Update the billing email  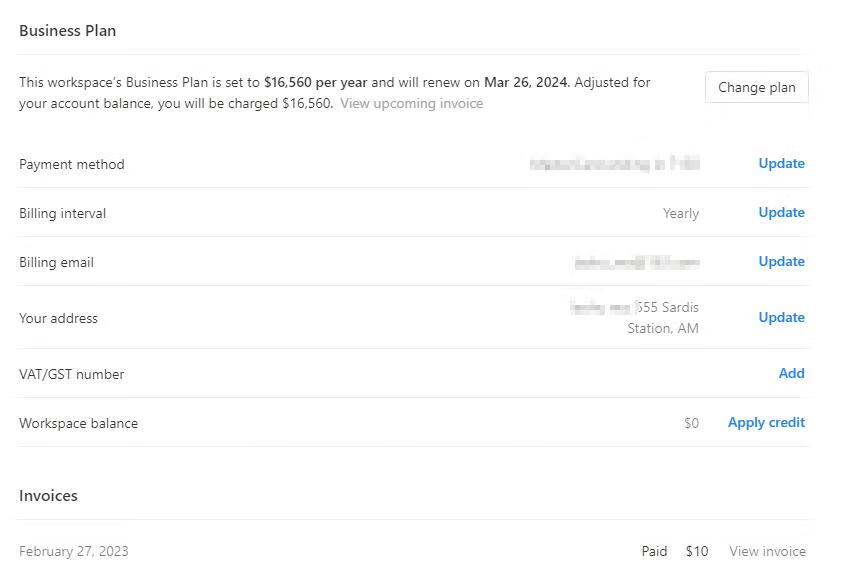click(781, 261)
